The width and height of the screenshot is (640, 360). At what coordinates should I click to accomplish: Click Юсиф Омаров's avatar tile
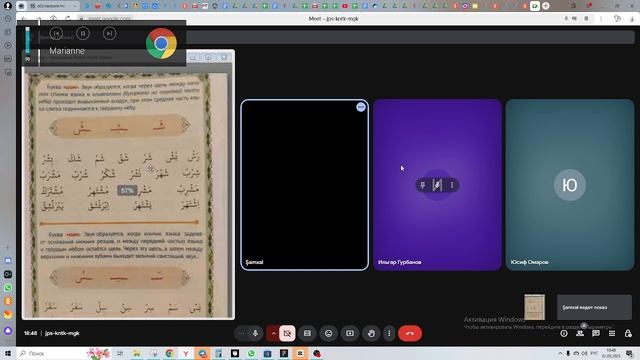pyautogui.click(x=570, y=185)
